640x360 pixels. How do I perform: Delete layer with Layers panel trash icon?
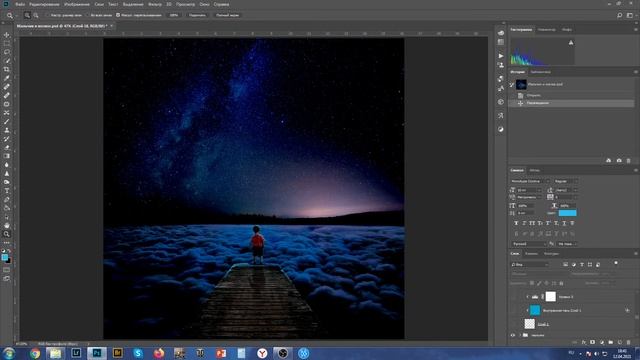pyautogui.click(x=629, y=342)
